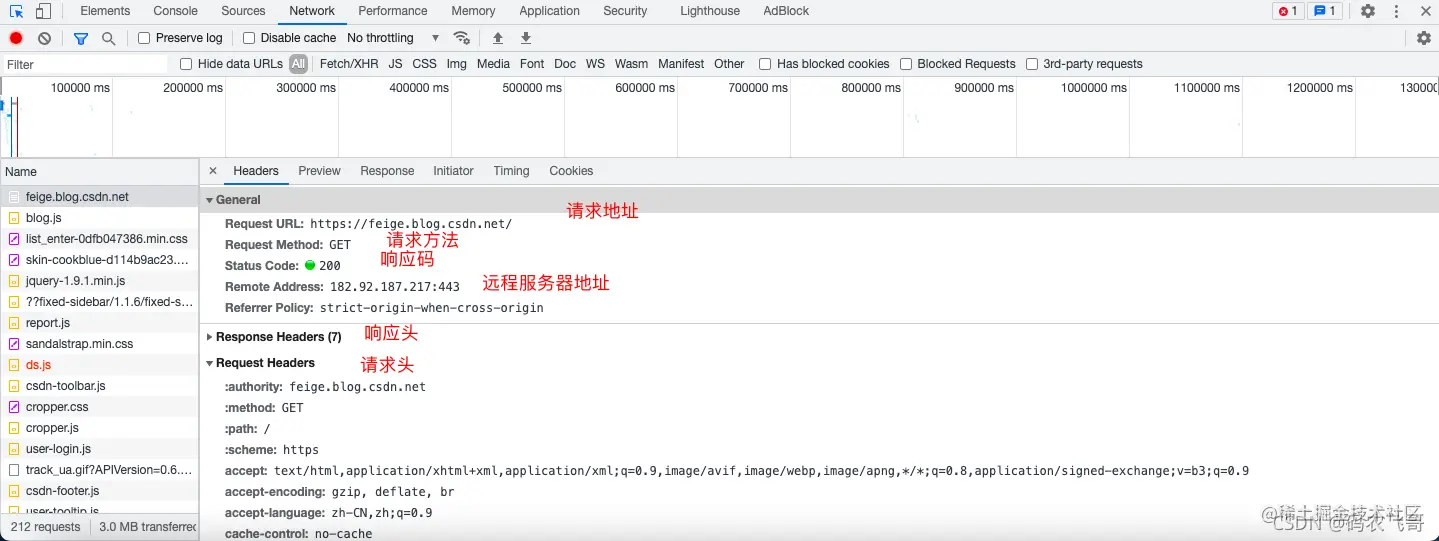This screenshot has width=1439, height=541.
Task: Select sandalstrap.min.css request row
Action: pyautogui.click(x=99, y=344)
